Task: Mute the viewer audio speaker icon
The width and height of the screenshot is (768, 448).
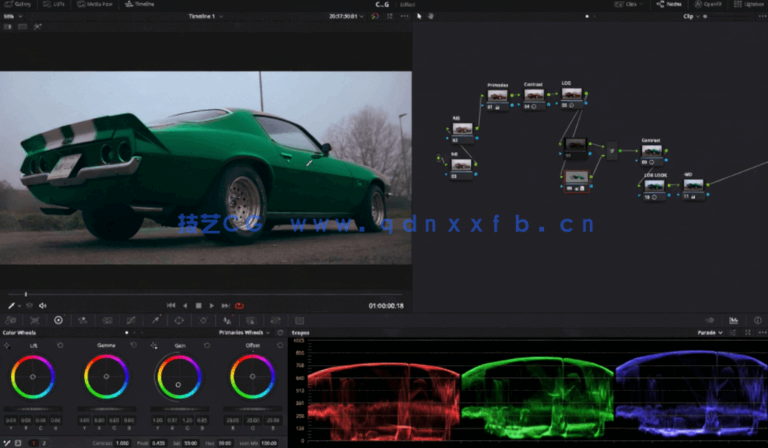Action: [43, 306]
